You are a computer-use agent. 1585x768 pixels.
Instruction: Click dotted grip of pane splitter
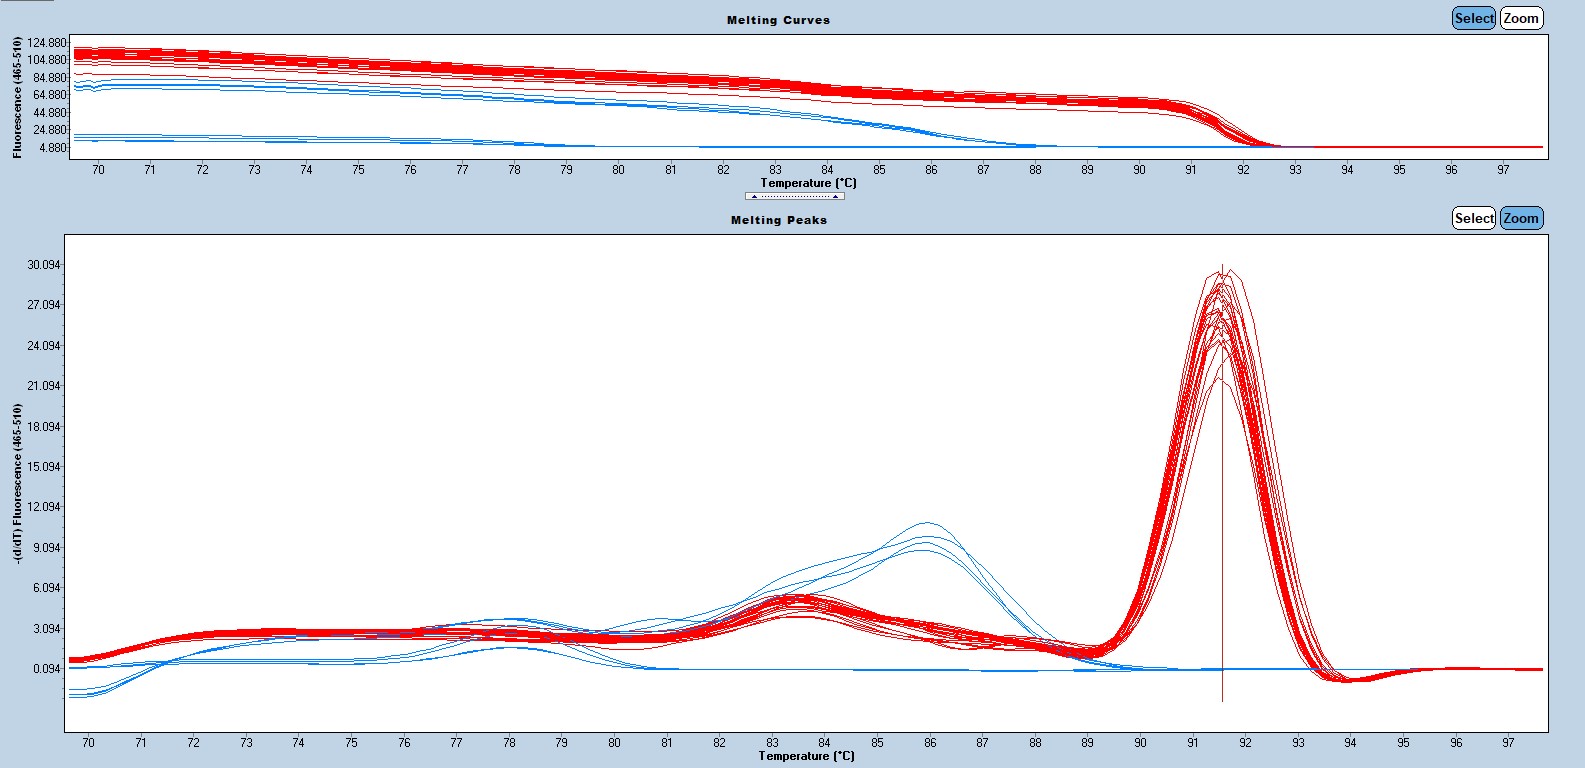click(x=794, y=196)
